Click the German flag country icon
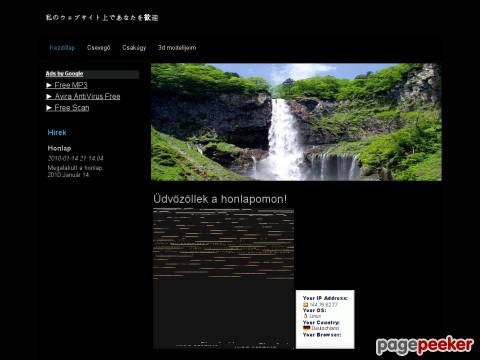480x360 pixels. point(306,328)
